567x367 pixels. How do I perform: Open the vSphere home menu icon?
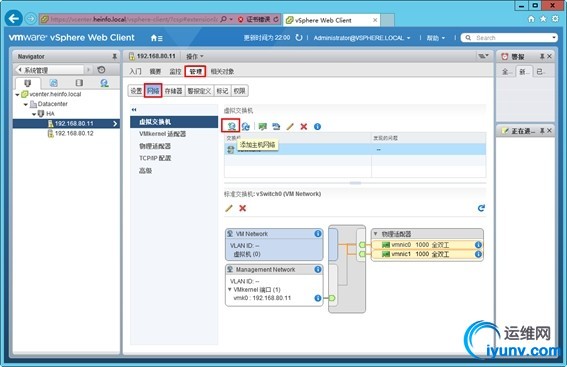[156, 38]
